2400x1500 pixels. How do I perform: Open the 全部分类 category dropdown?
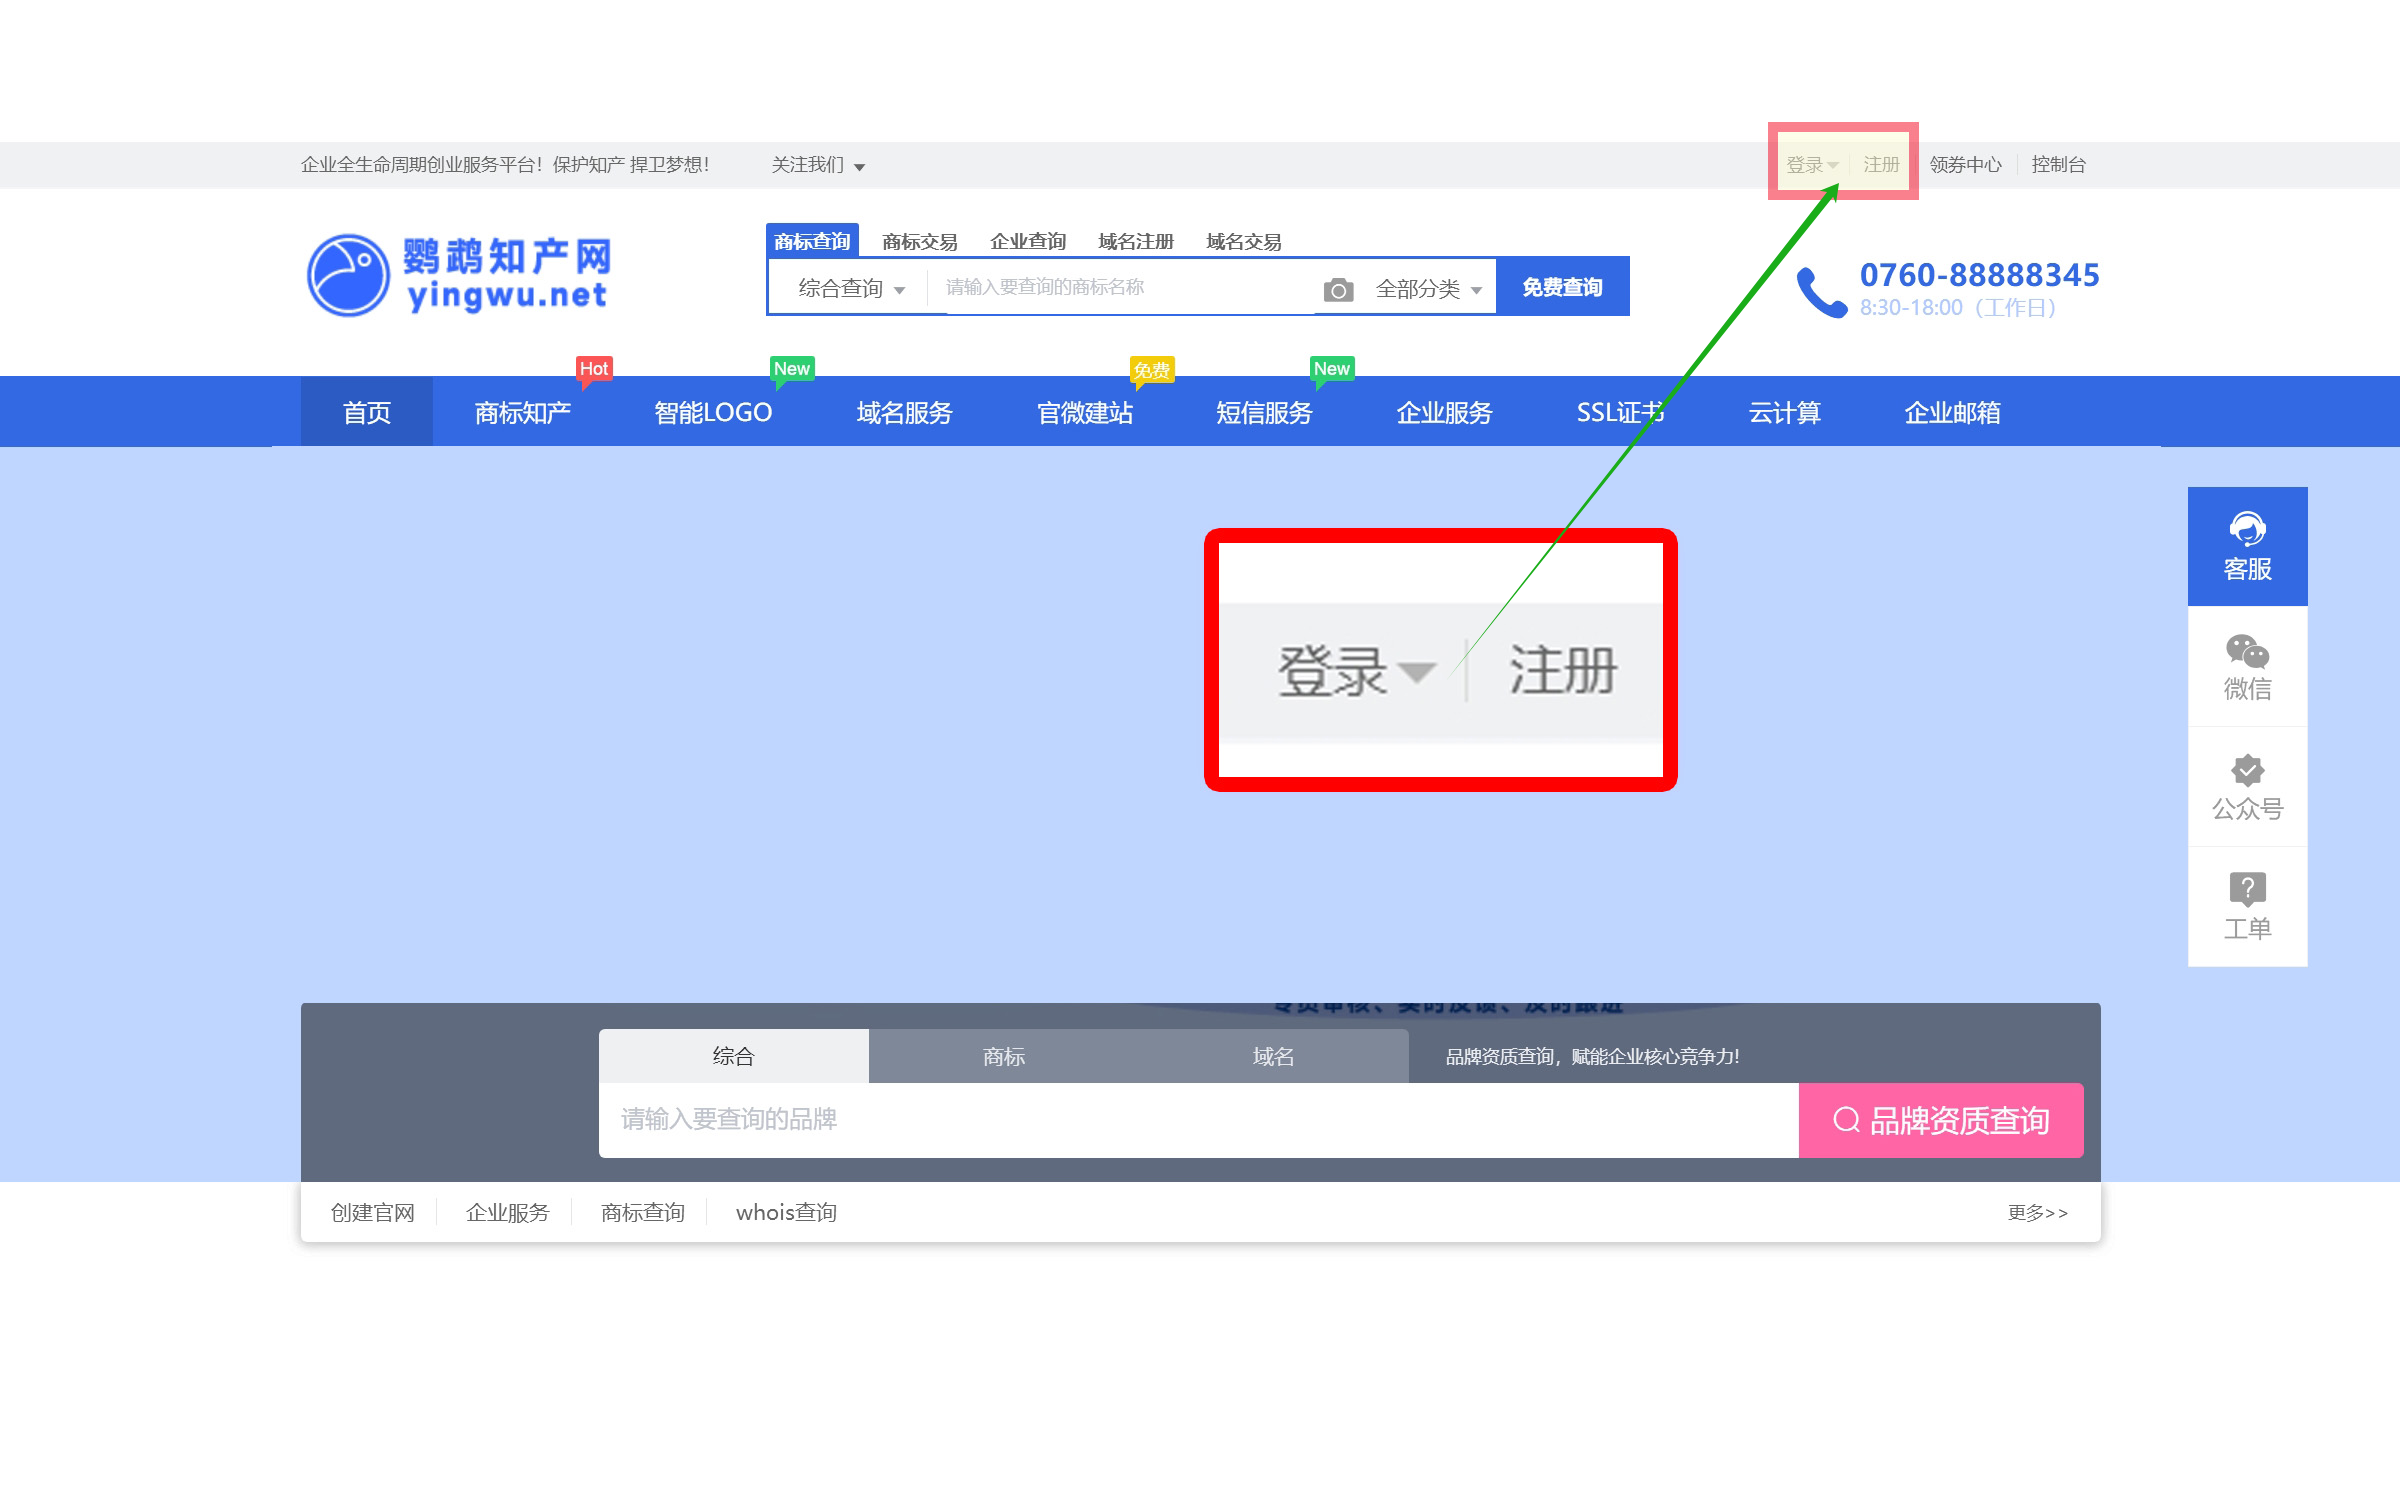(1428, 289)
